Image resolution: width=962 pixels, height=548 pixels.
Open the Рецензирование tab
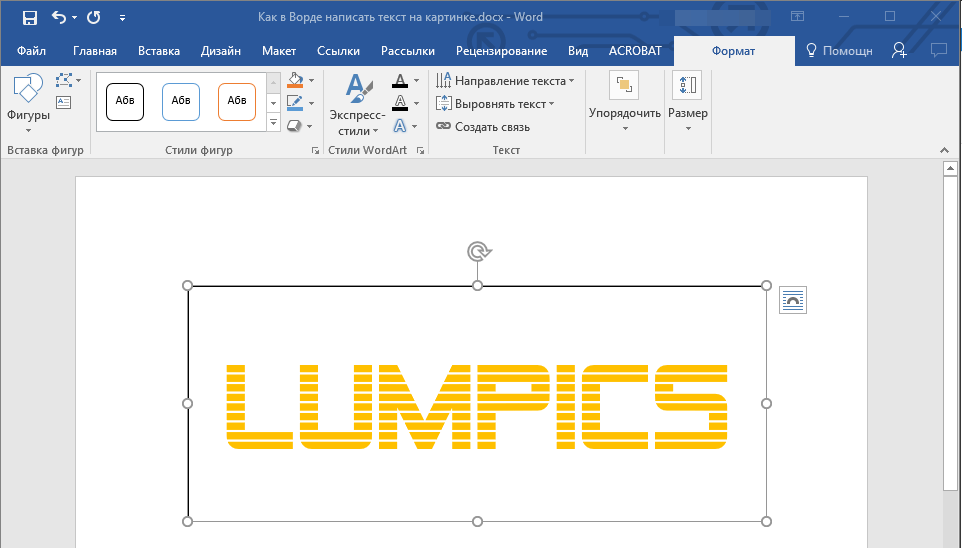501,51
